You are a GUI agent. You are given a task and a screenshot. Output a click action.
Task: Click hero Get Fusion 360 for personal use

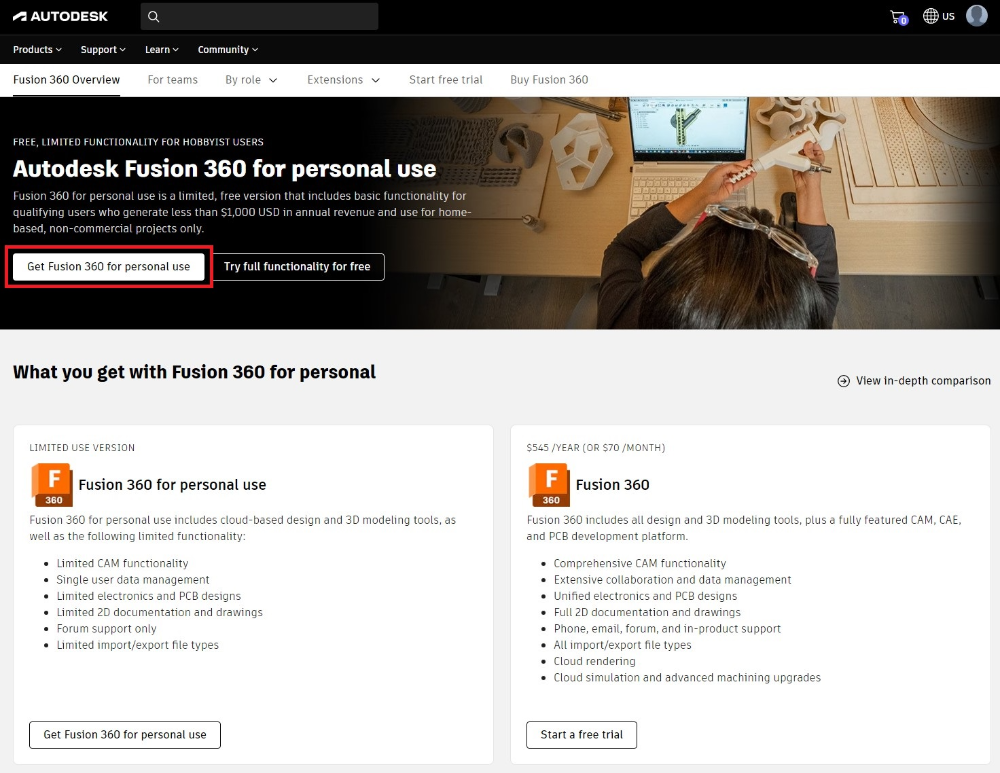point(108,267)
